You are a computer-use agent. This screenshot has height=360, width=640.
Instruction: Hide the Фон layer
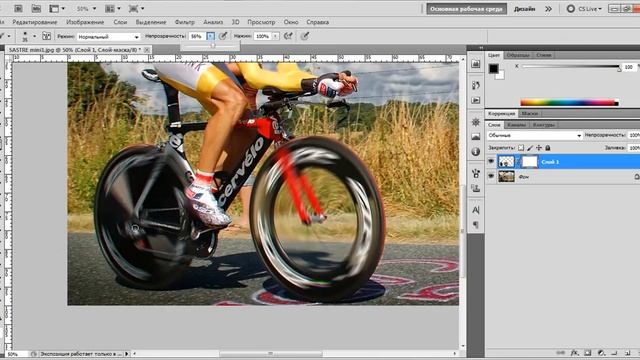(x=491, y=176)
